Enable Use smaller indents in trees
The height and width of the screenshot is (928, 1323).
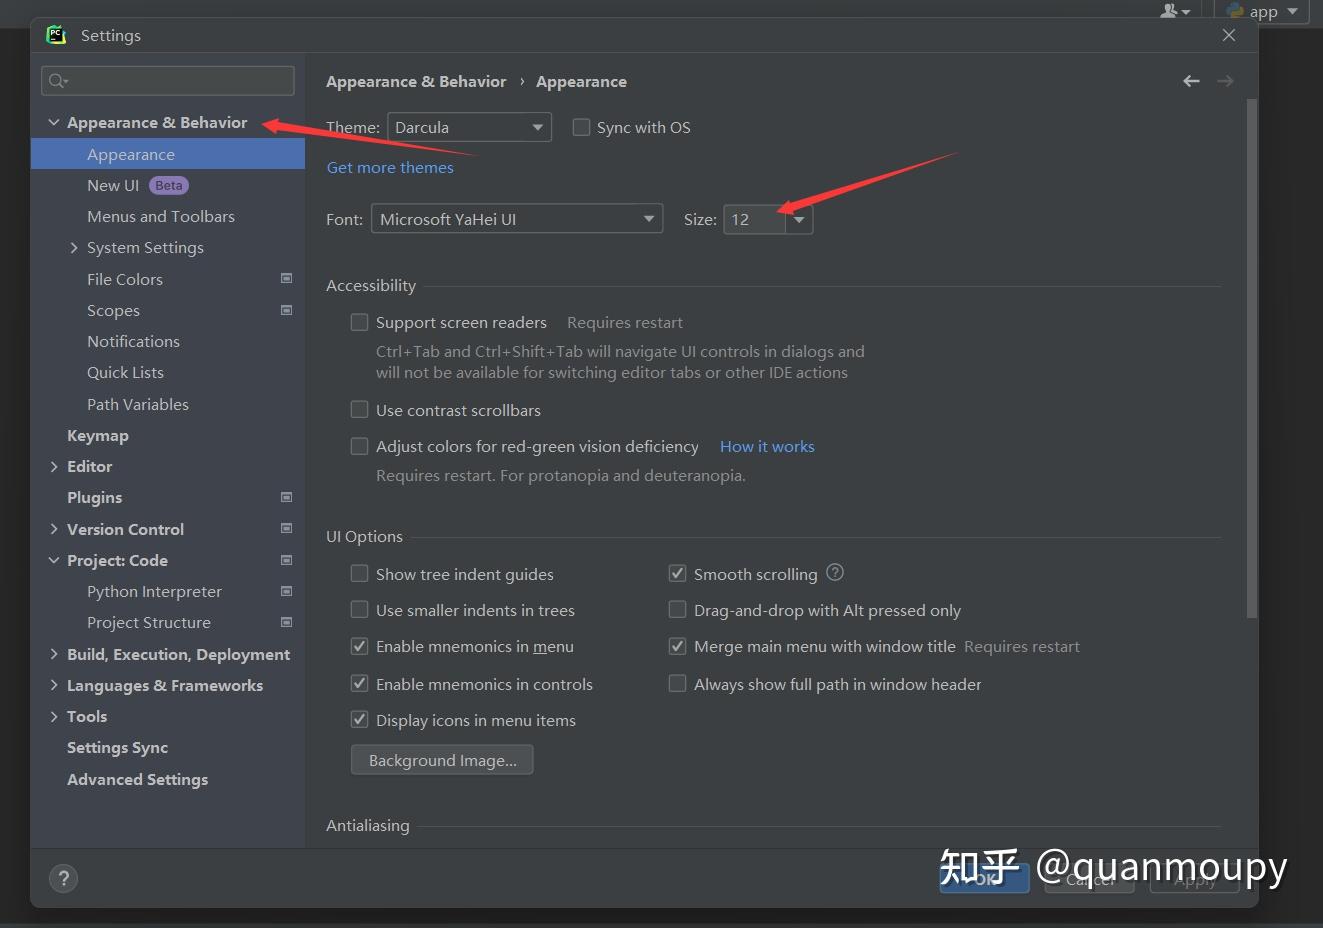pos(359,609)
